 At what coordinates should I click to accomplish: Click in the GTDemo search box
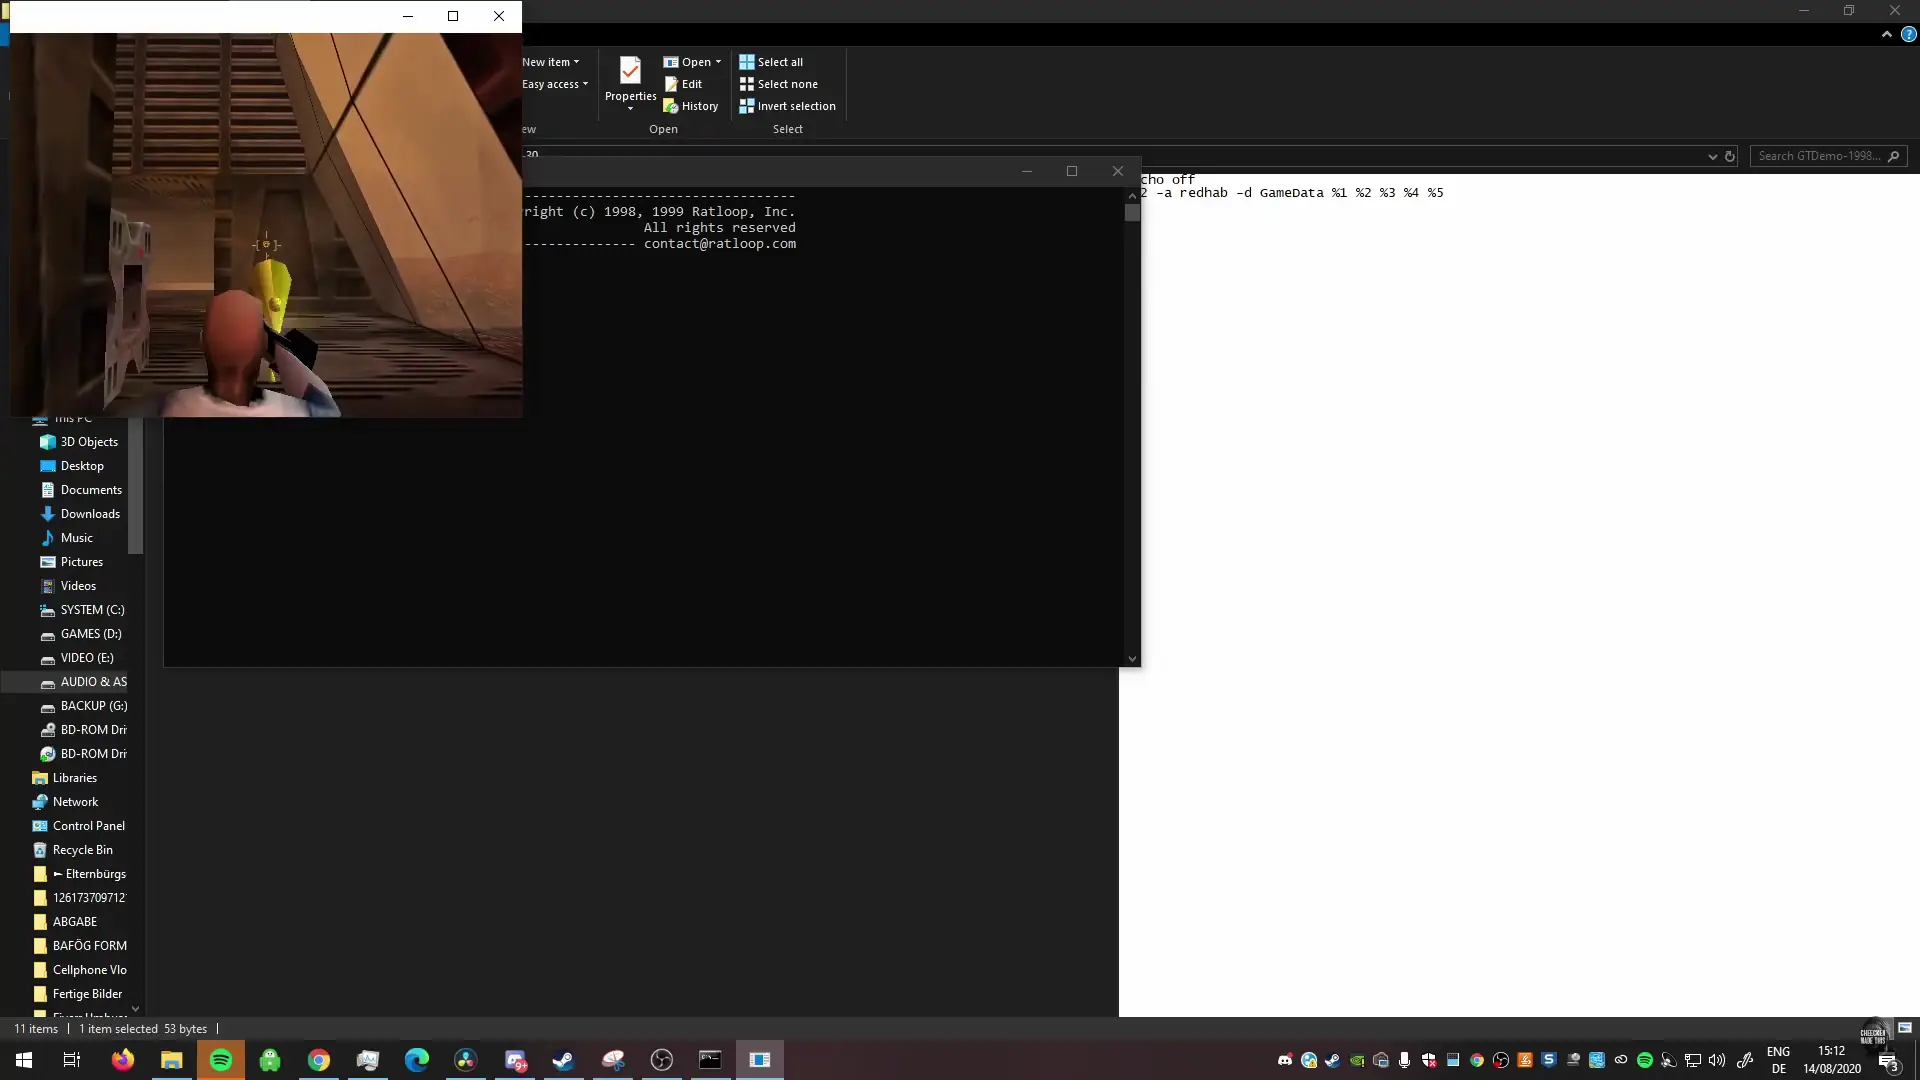click(x=1825, y=155)
